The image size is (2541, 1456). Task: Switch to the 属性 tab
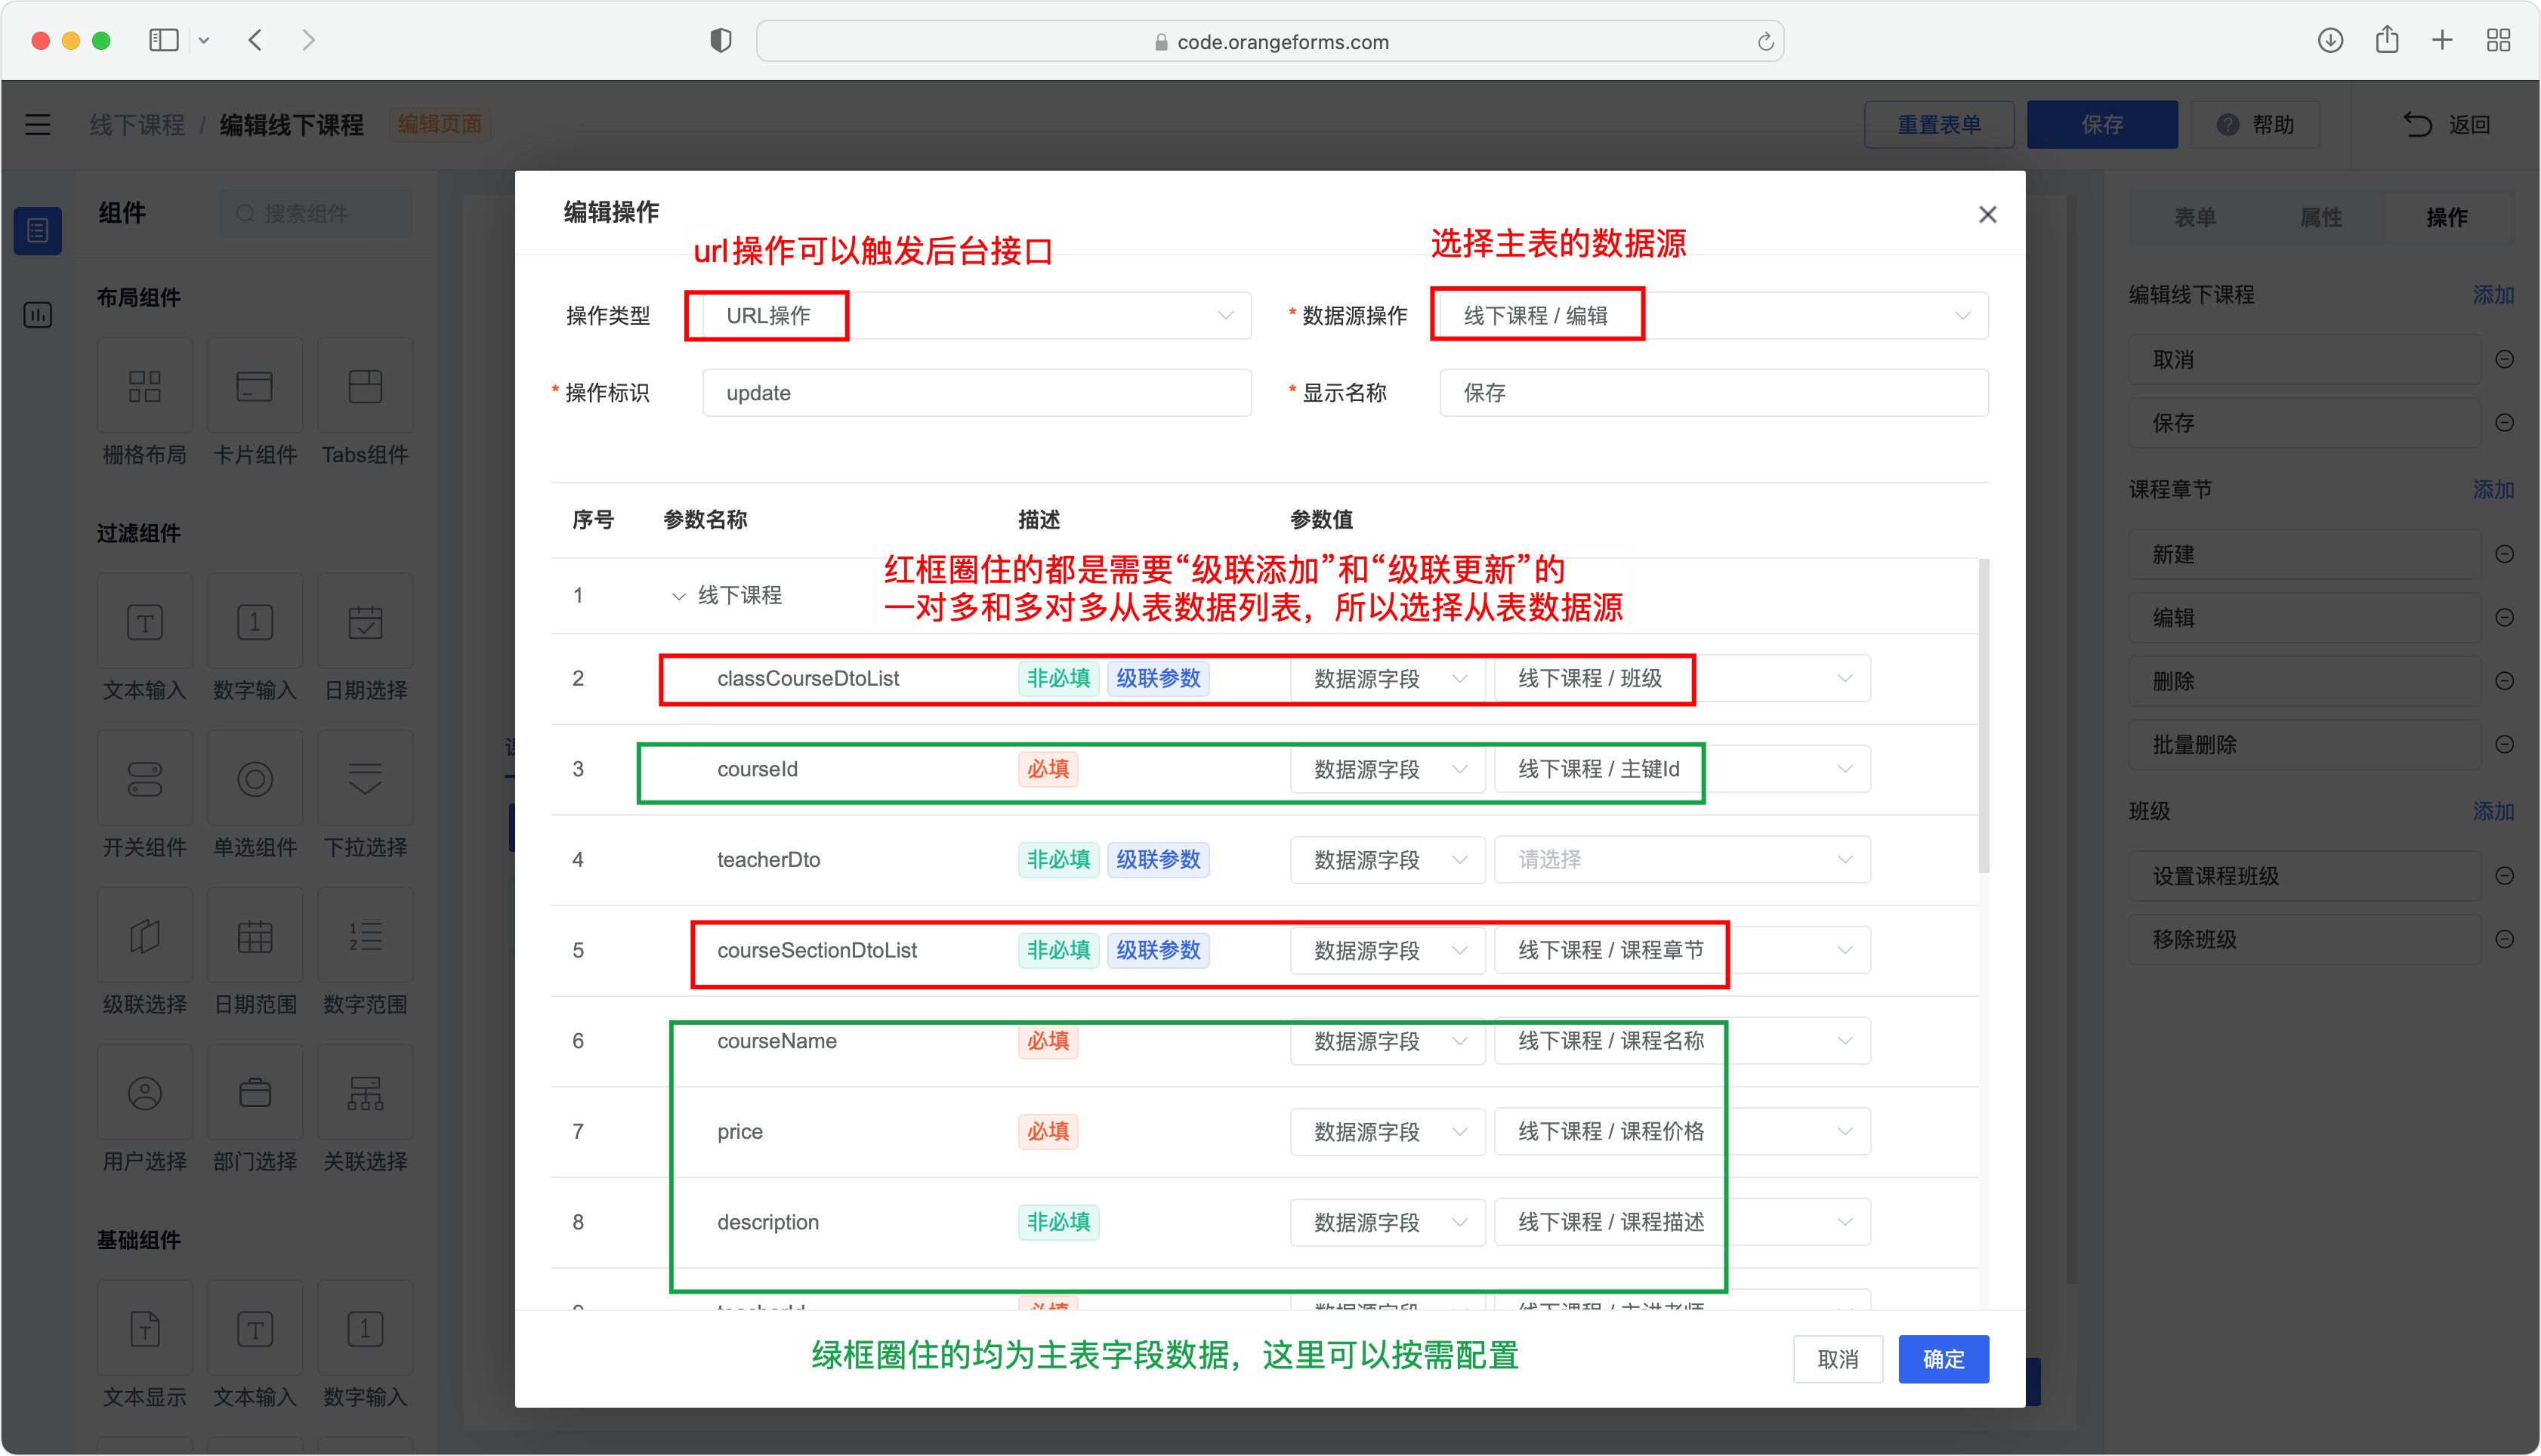2320,218
